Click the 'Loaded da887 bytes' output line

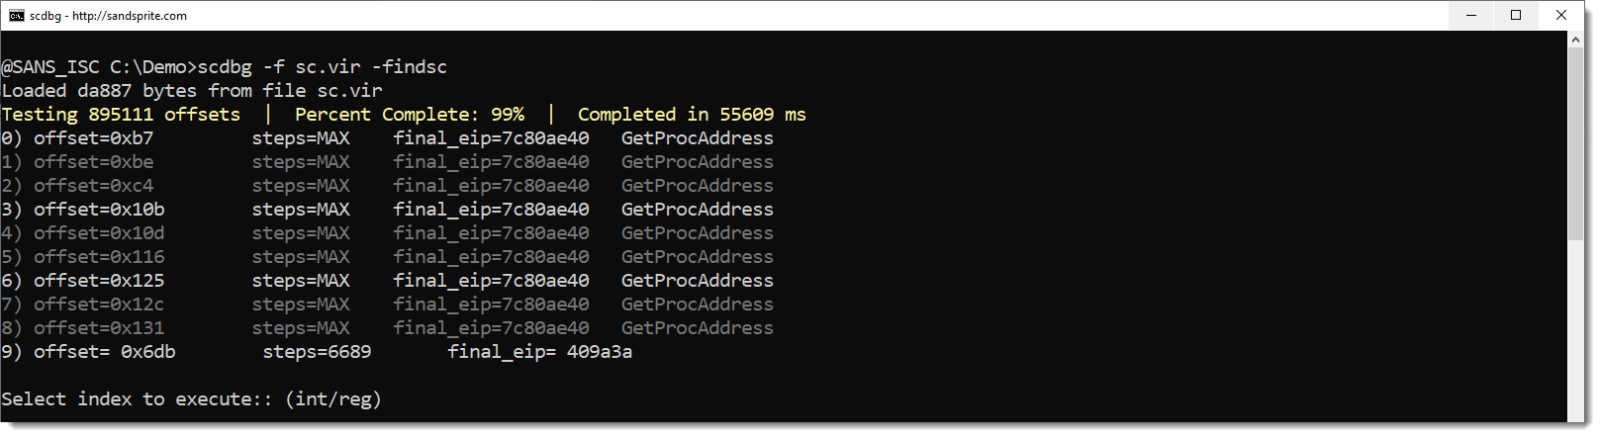(x=192, y=91)
